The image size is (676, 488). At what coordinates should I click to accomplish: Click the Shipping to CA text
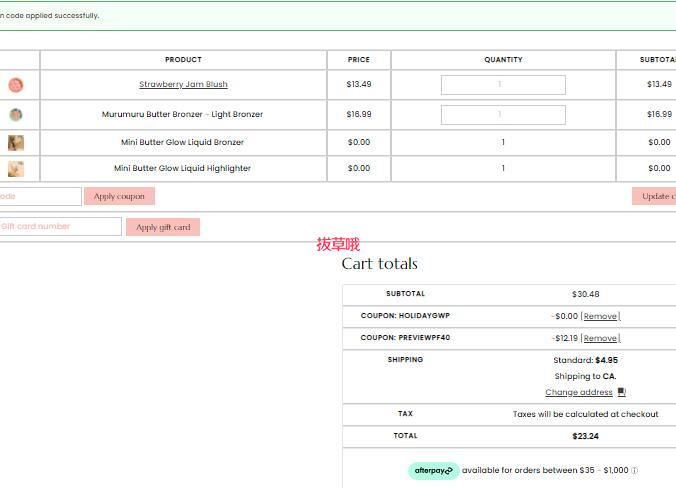[x=585, y=376]
